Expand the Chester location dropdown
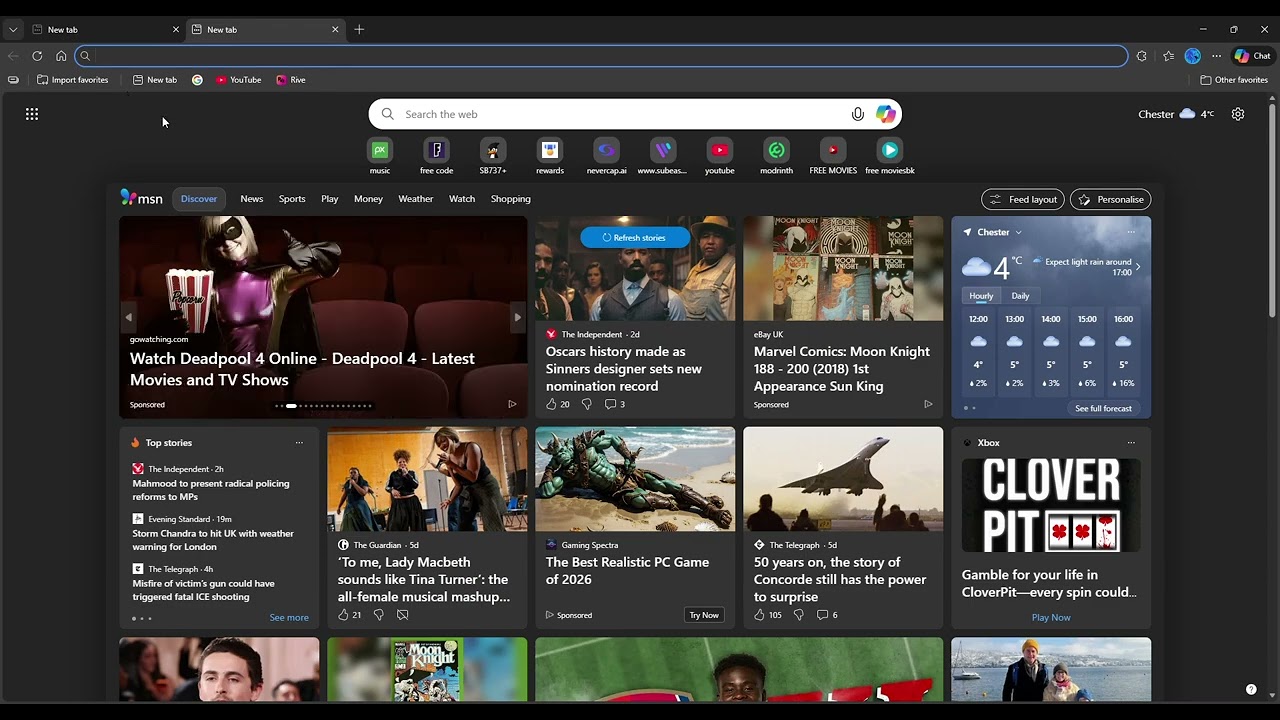This screenshot has width=1280, height=720. 1018,232
